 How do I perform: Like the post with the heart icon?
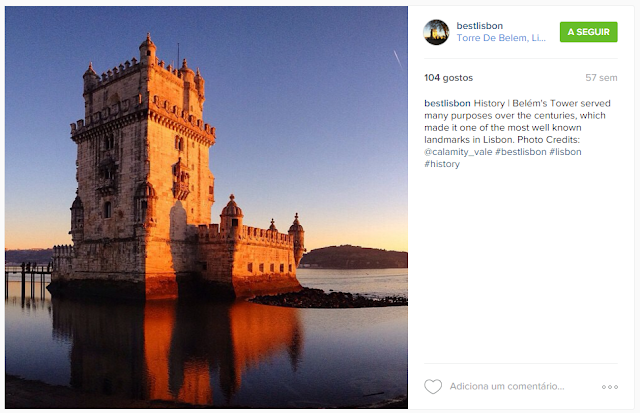point(433,386)
